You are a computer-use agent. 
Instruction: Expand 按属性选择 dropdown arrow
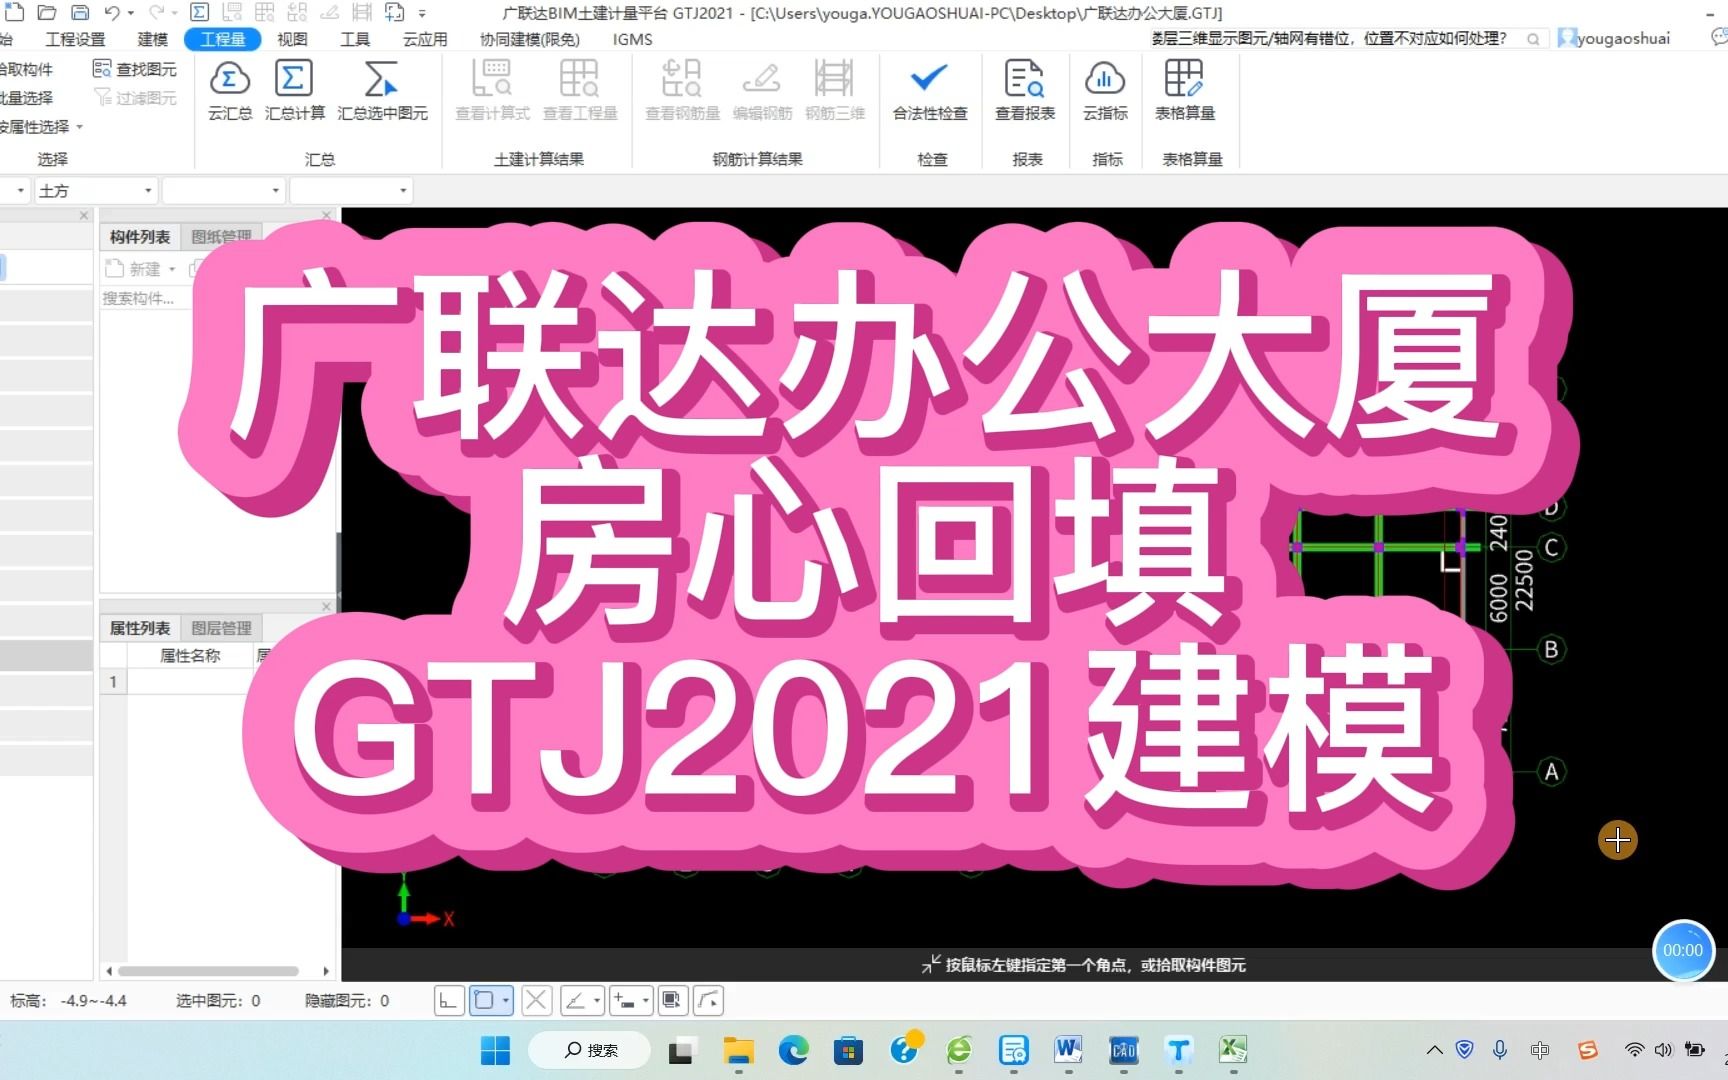coord(79,127)
